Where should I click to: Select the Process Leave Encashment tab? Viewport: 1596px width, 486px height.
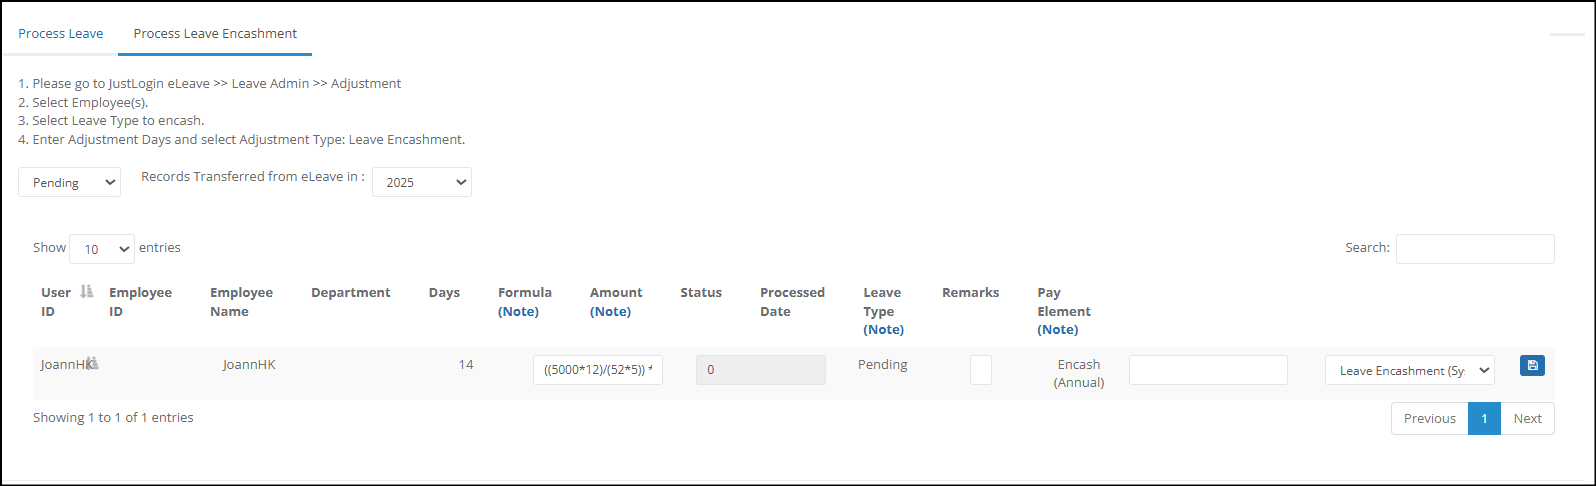pos(215,33)
